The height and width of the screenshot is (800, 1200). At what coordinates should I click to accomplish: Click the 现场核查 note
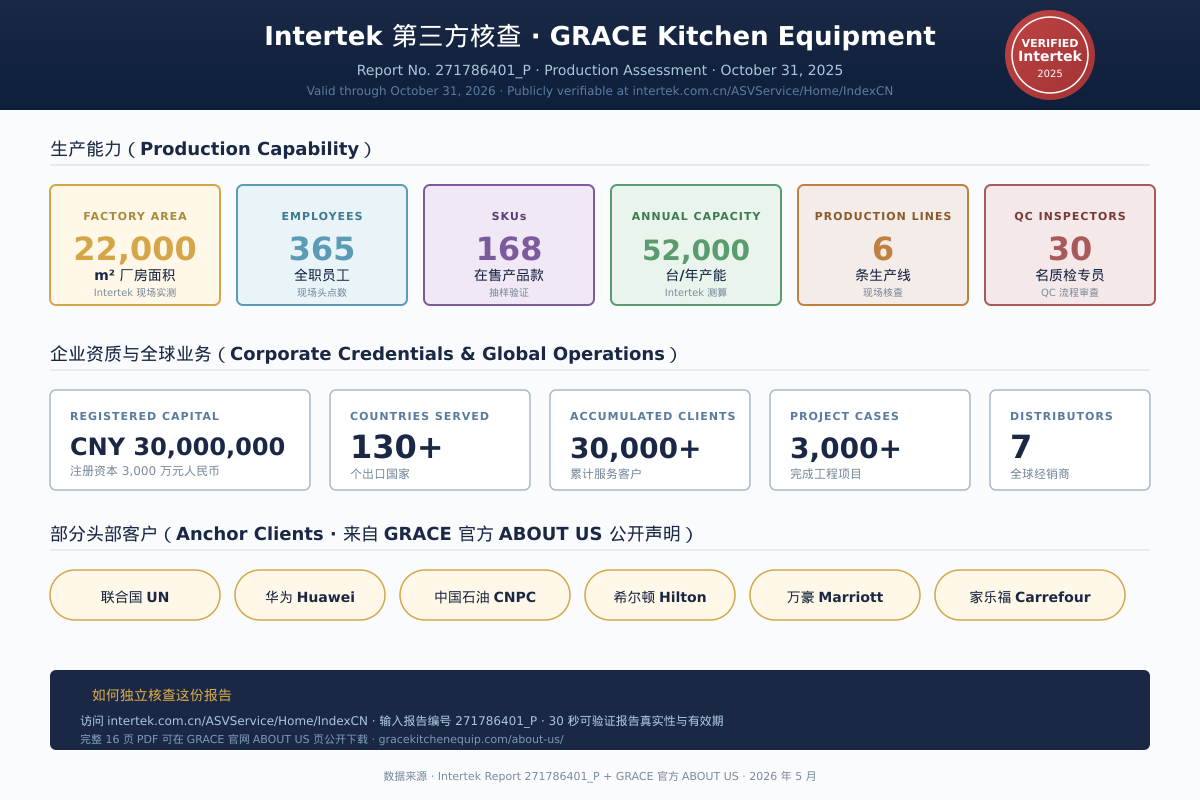click(883, 293)
